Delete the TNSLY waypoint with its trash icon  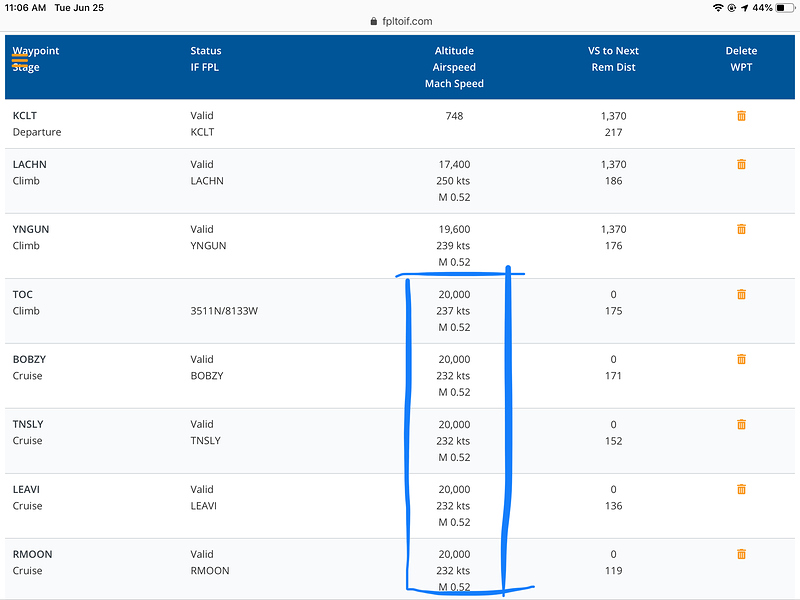(741, 424)
